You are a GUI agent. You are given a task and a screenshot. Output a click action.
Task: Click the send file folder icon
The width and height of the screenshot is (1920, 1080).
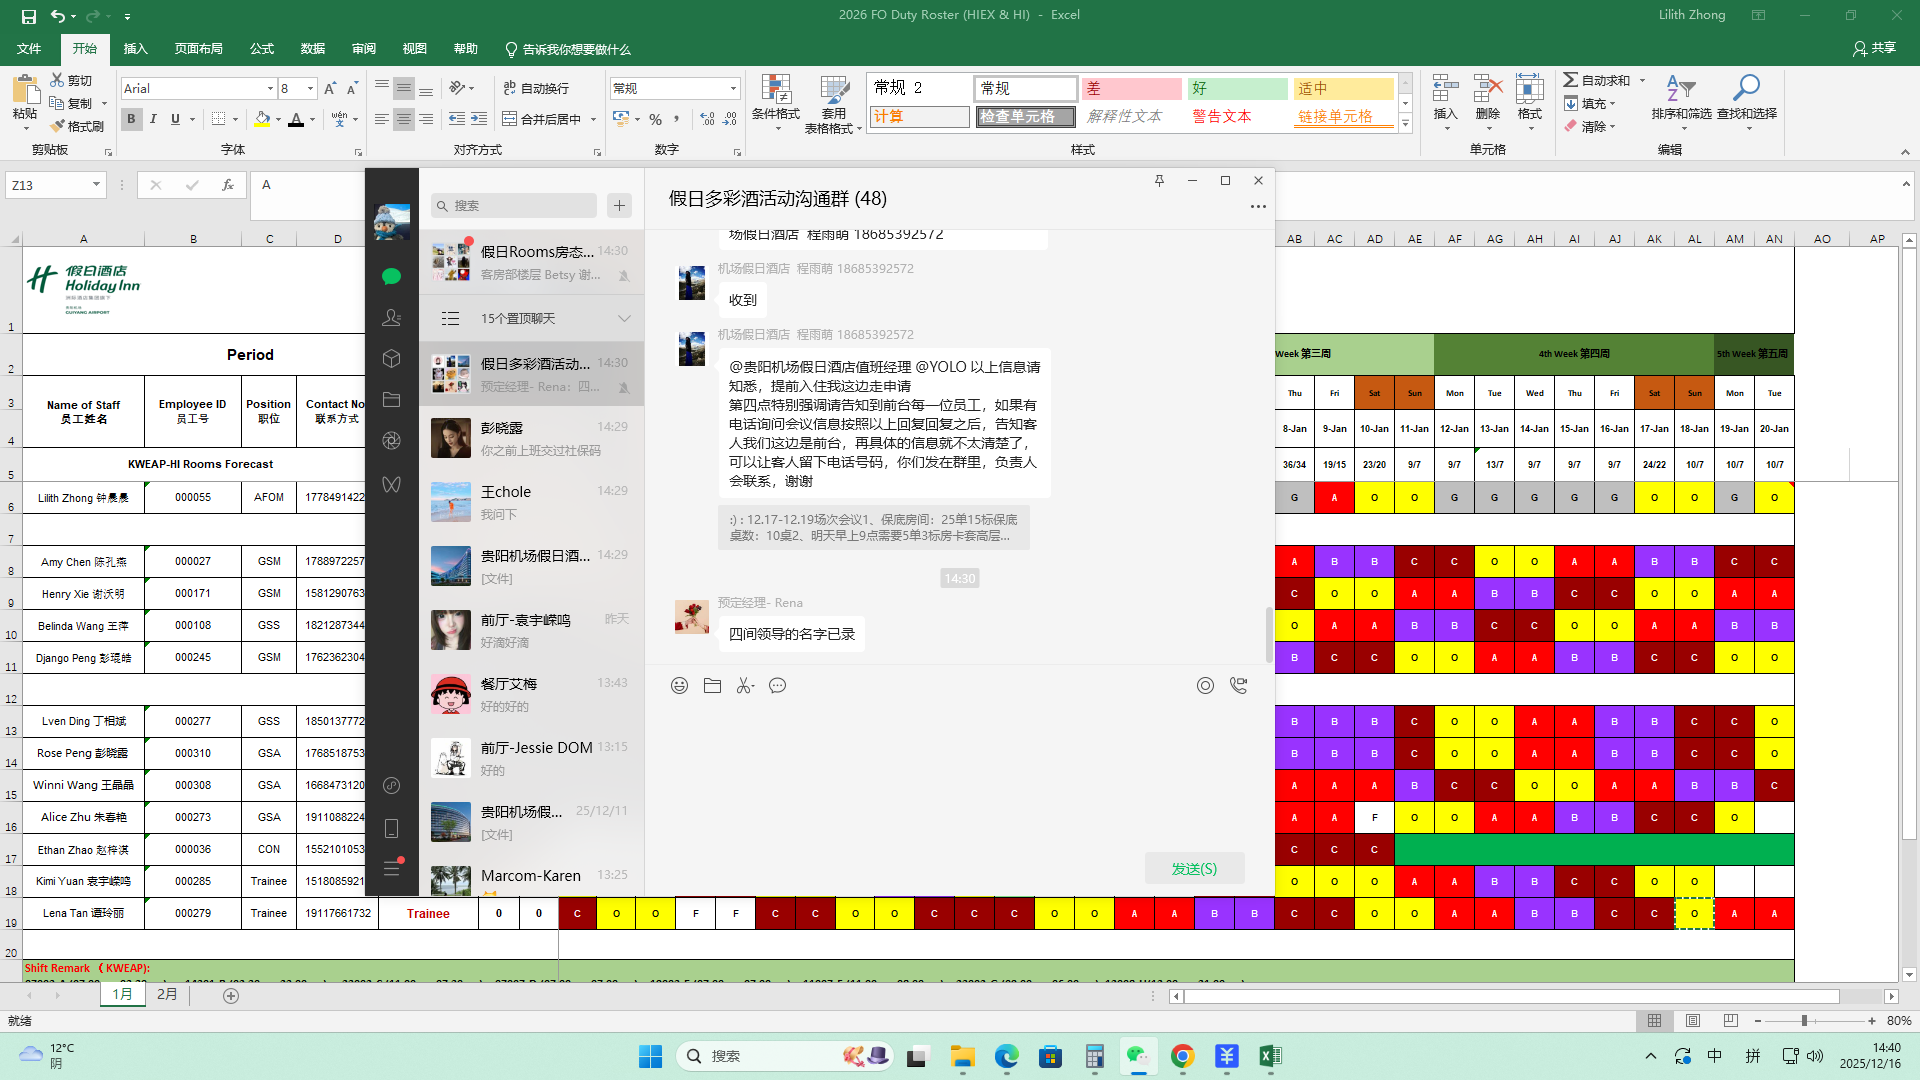(712, 686)
